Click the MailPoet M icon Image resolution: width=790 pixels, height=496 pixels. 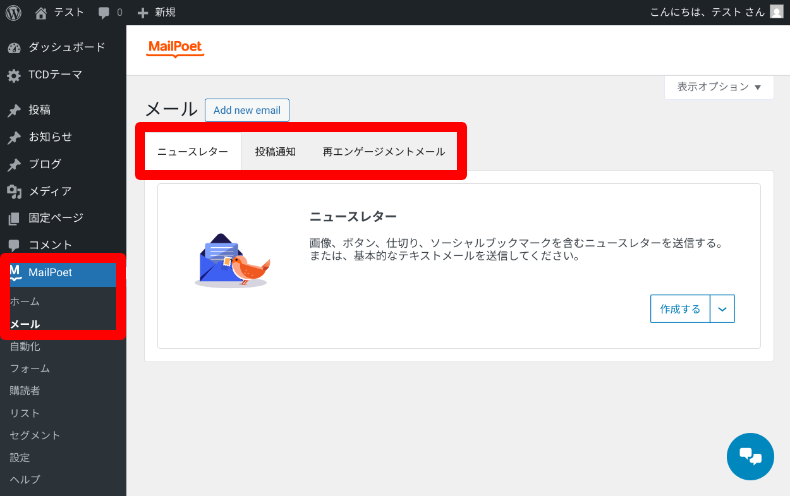16,272
